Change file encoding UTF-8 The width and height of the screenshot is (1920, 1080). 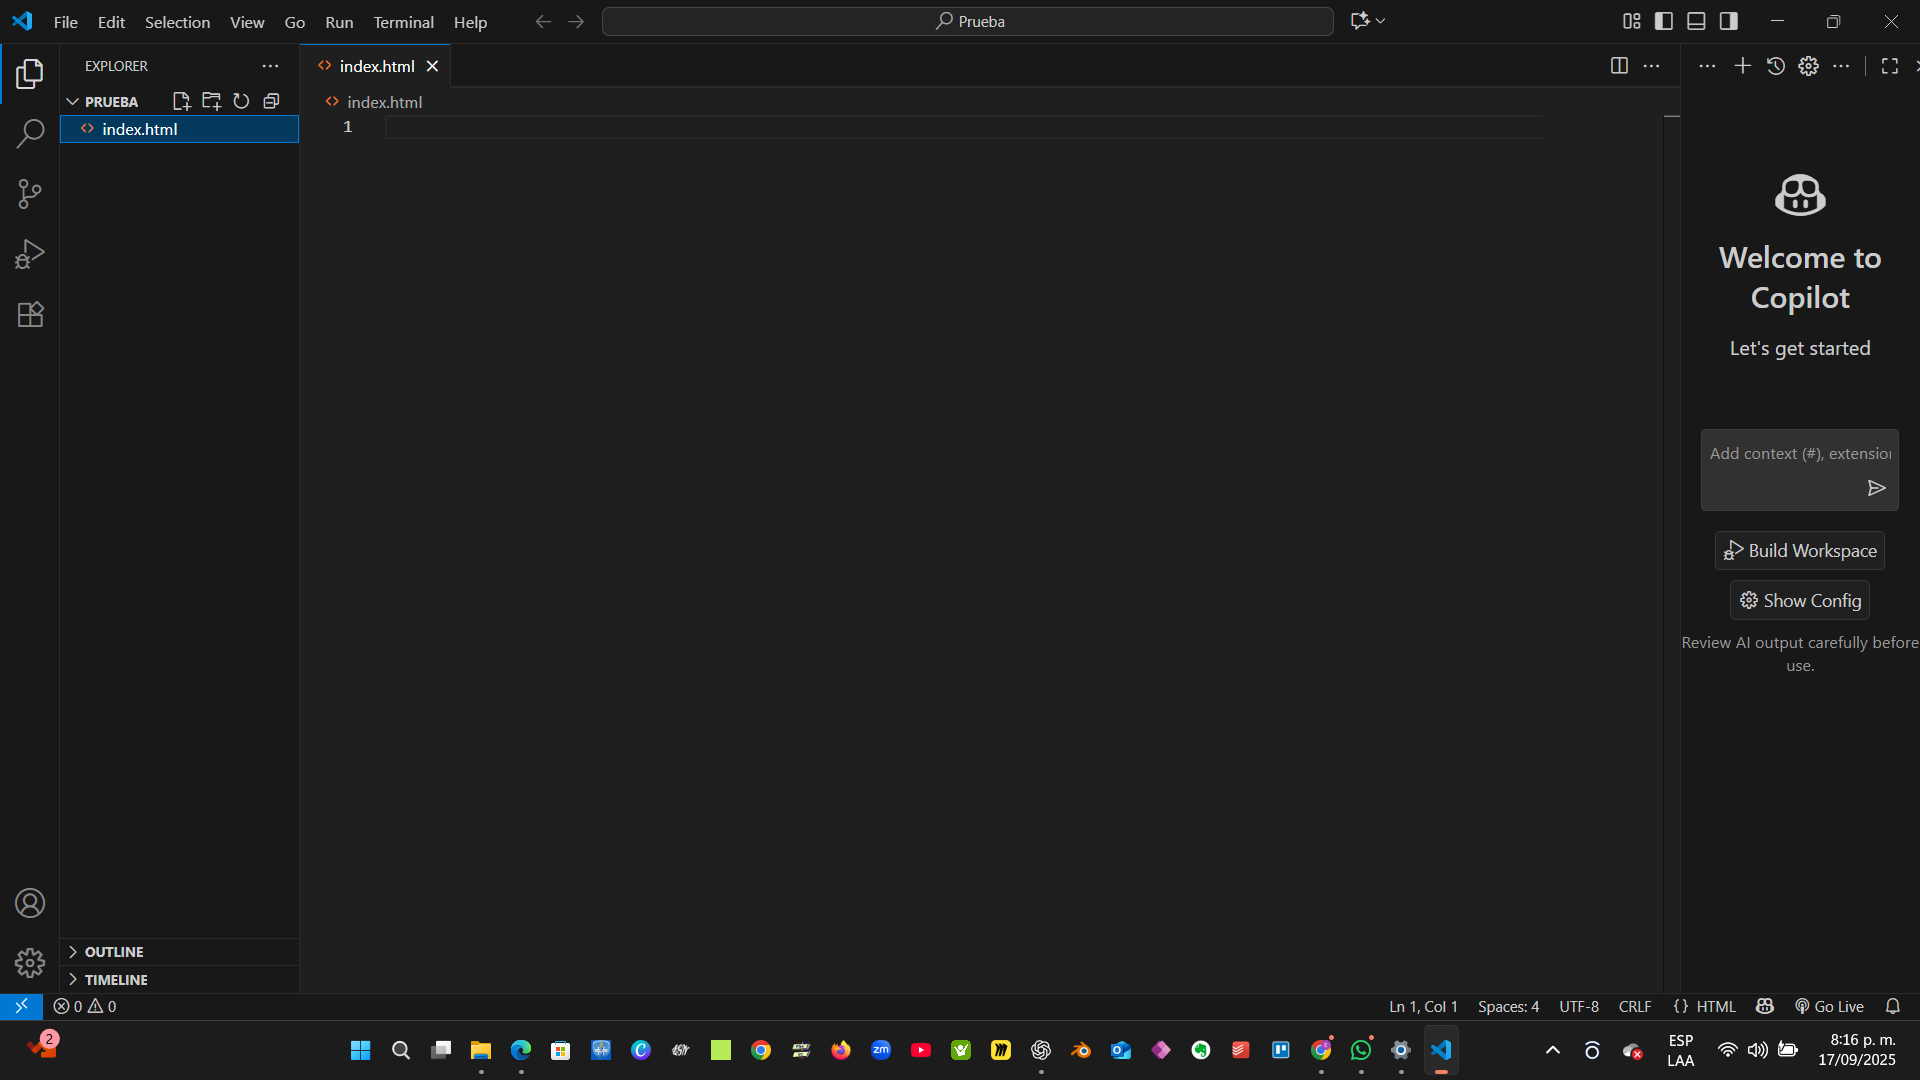pos(1579,1007)
